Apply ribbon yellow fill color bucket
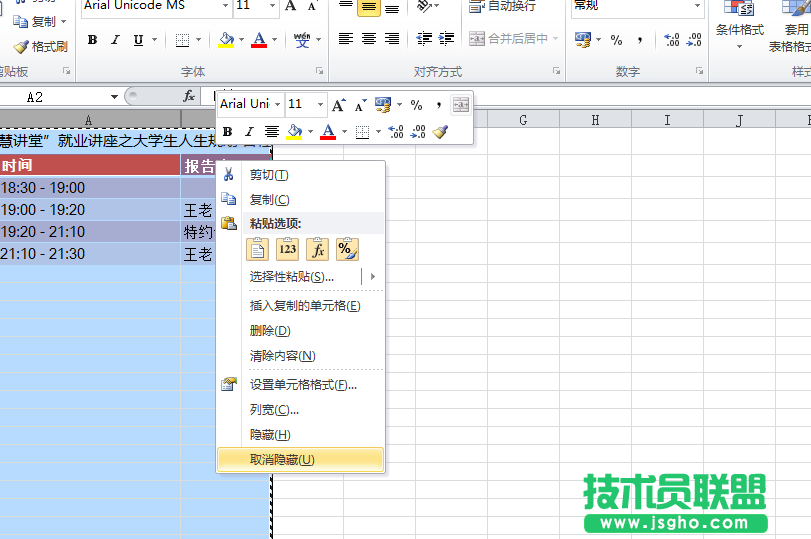The image size is (811, 539). point(226,40)
